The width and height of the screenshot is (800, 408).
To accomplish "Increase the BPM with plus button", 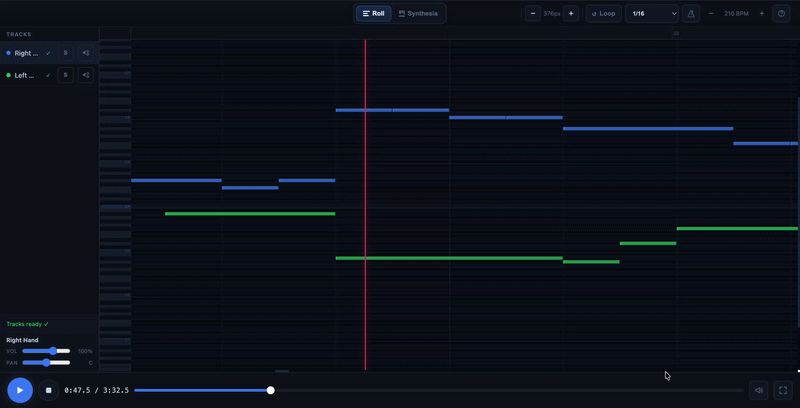I will 762,14.
